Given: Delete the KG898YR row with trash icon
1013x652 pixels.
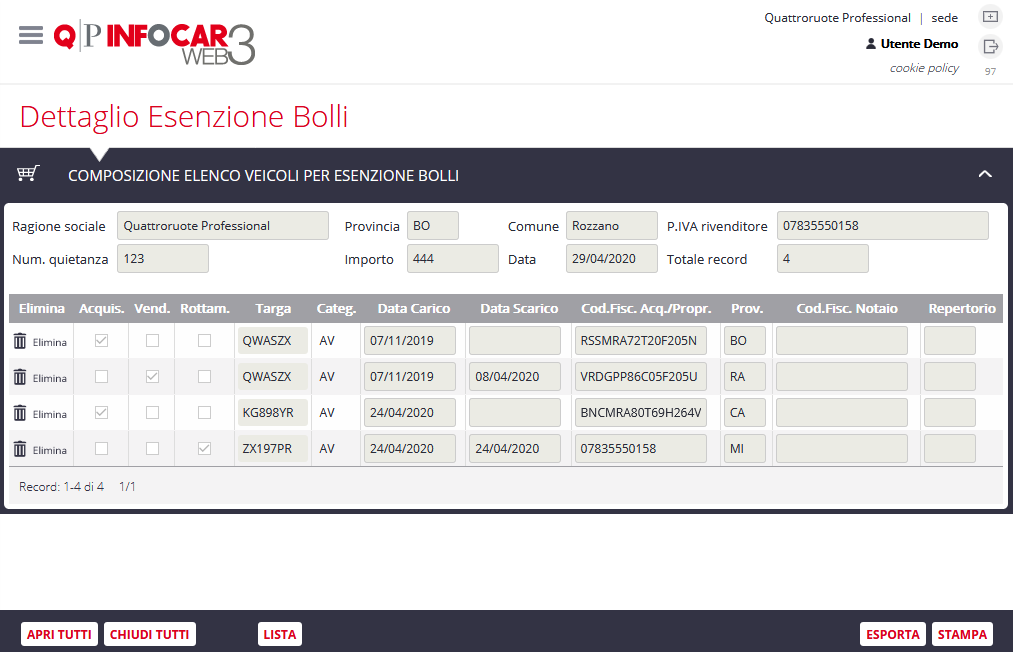Looking at the screenshot, I should (x=20, y=413).
